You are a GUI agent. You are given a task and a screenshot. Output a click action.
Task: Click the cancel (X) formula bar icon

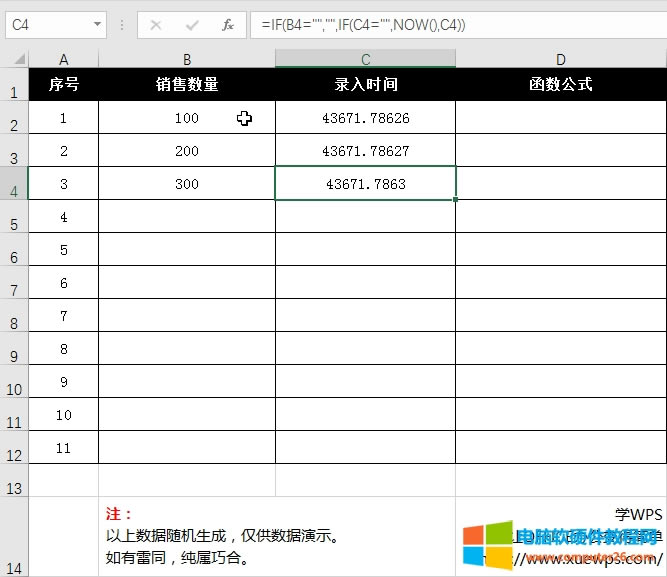click(156, 24)
